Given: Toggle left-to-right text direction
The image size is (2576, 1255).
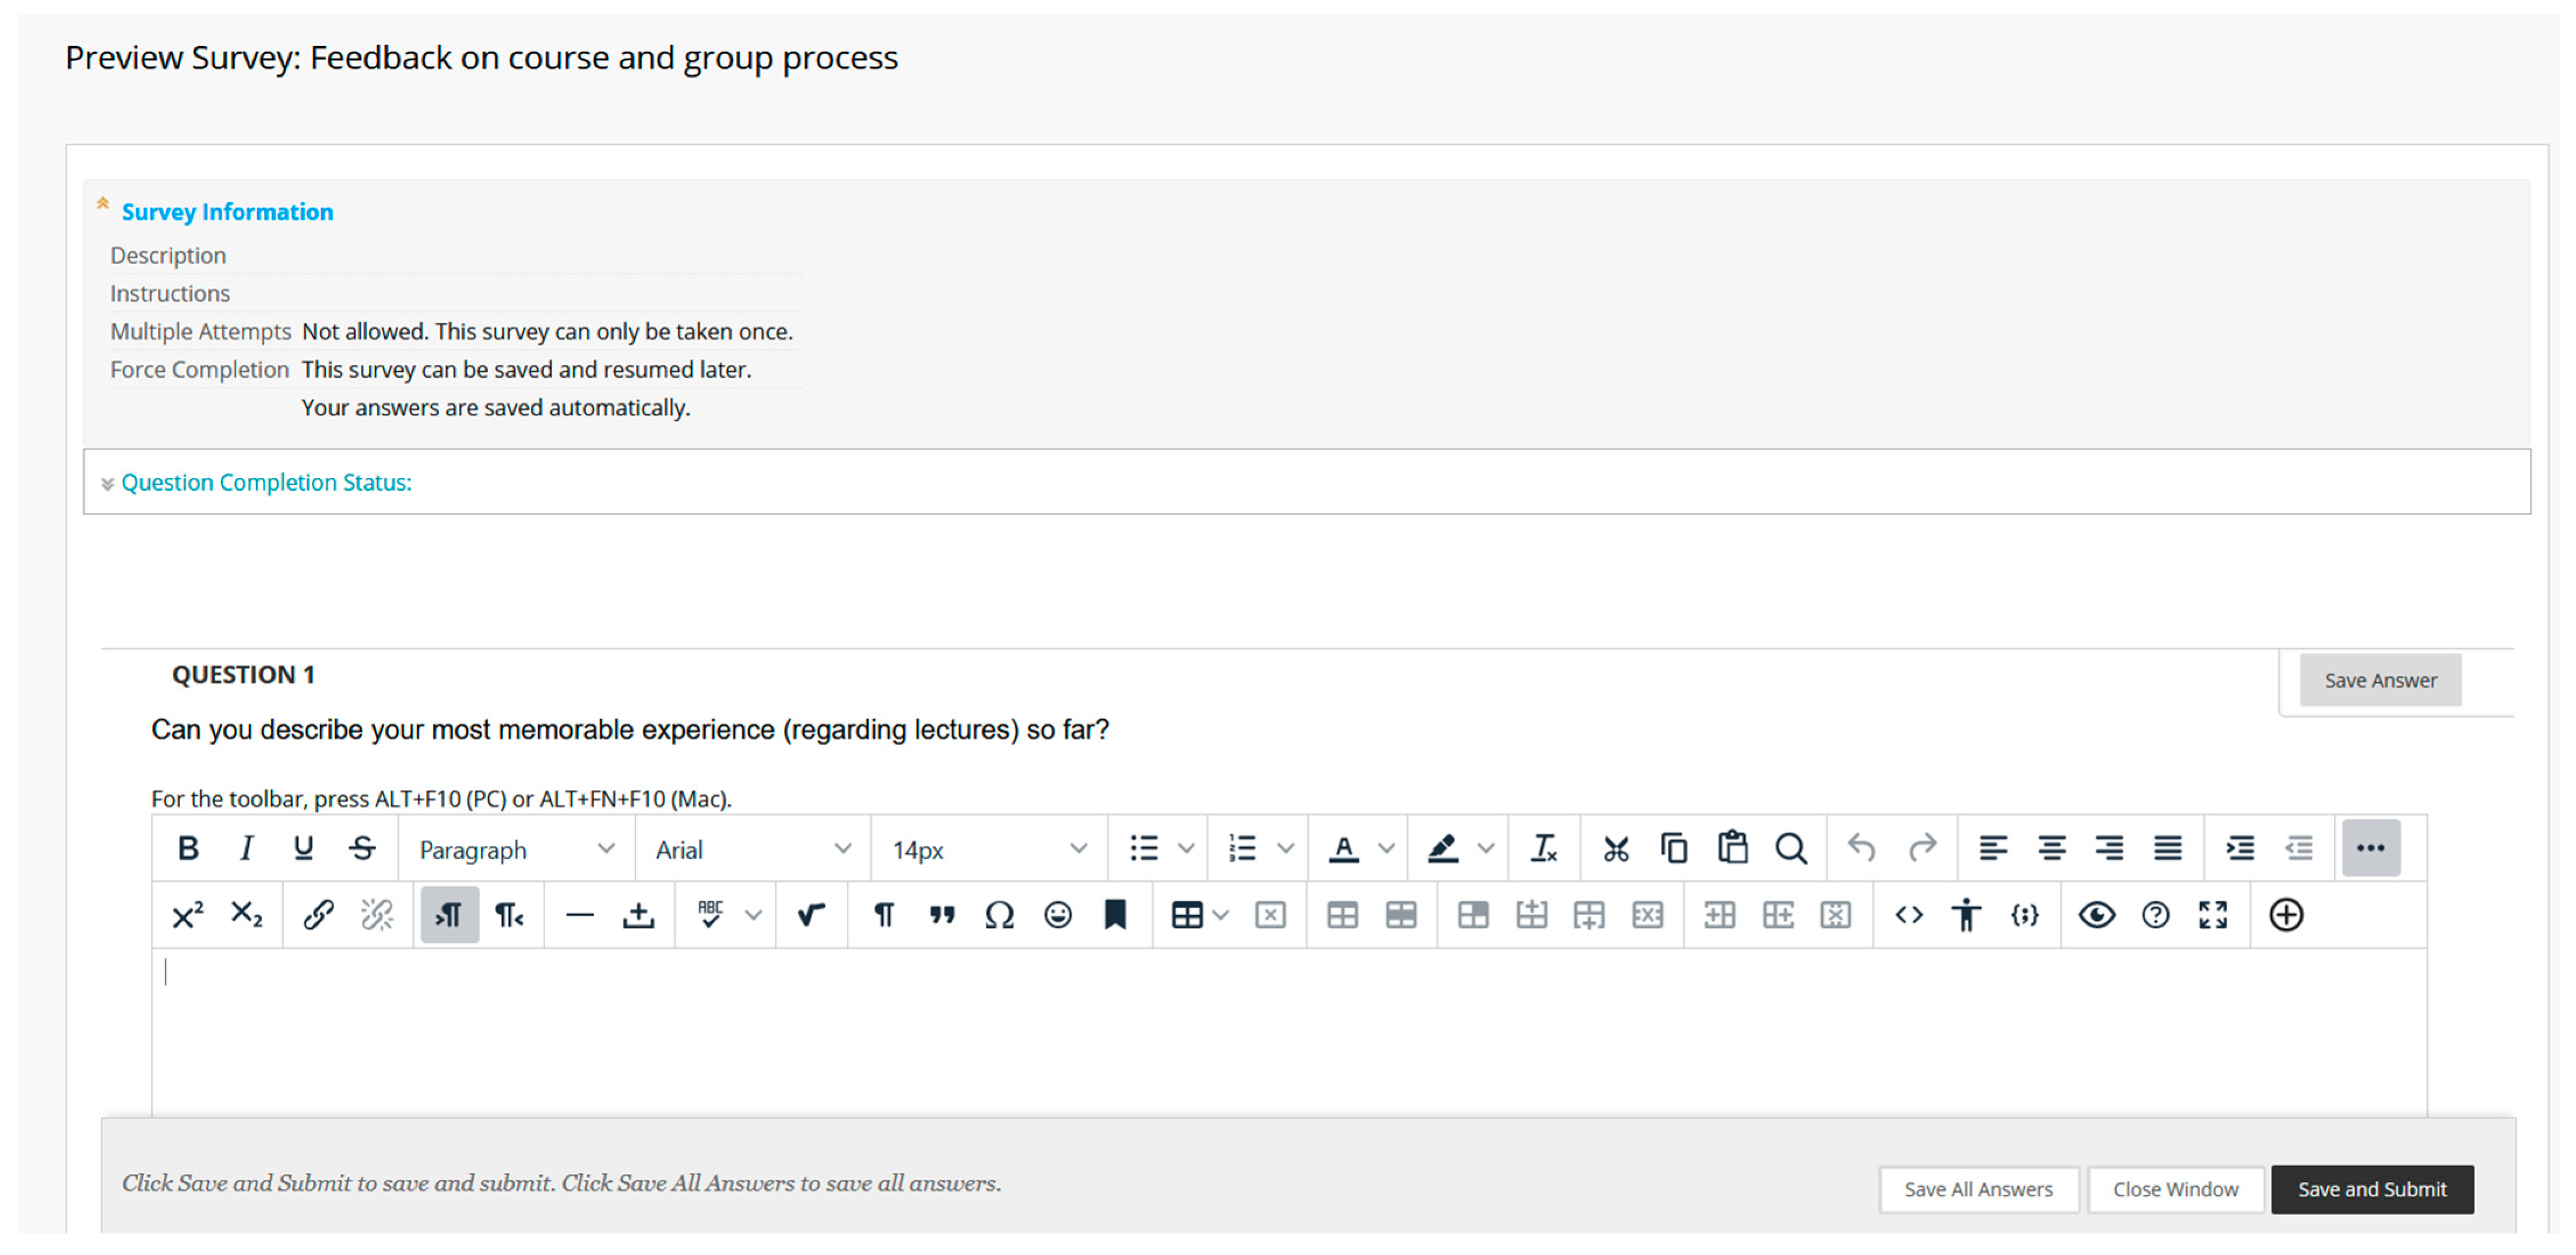Looking at the screenshot, I should point(449,915).
